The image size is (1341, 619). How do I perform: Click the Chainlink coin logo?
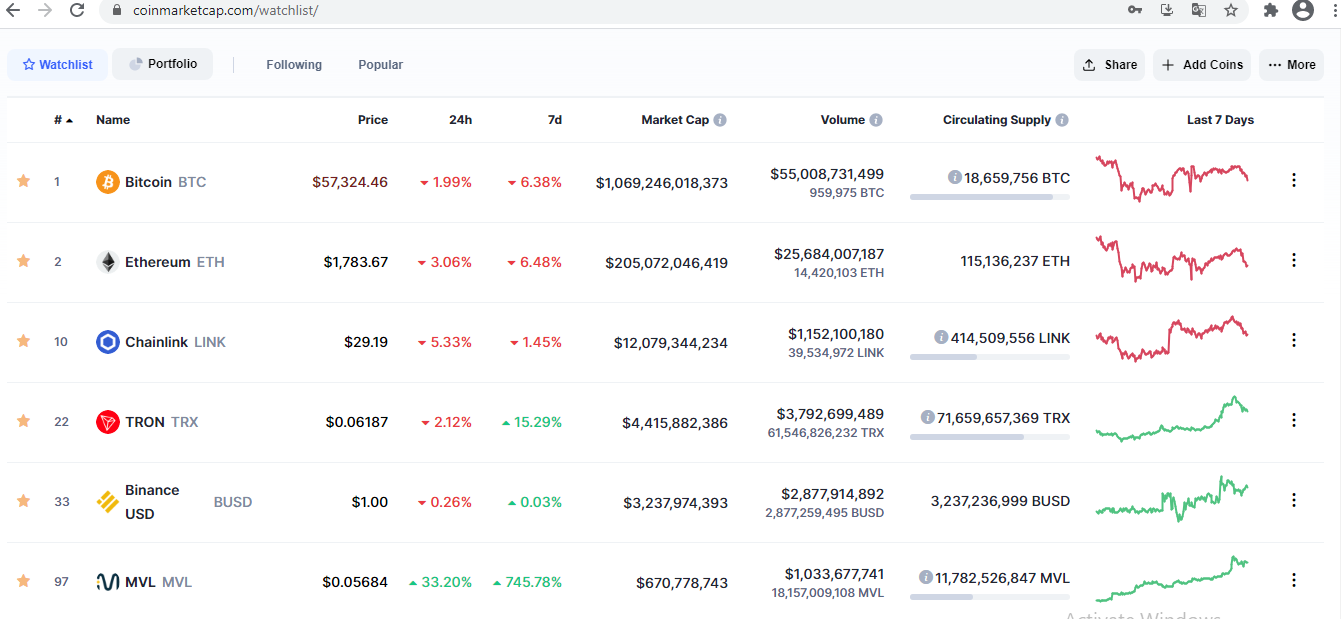[108, 342]
